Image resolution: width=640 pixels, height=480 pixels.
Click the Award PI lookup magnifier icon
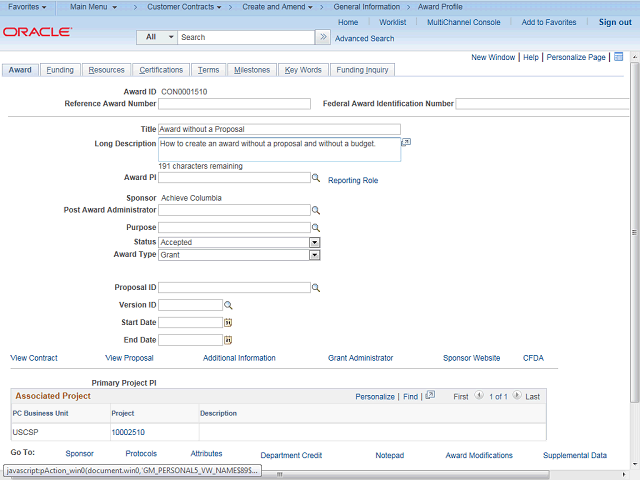click(x=315, y=178)
